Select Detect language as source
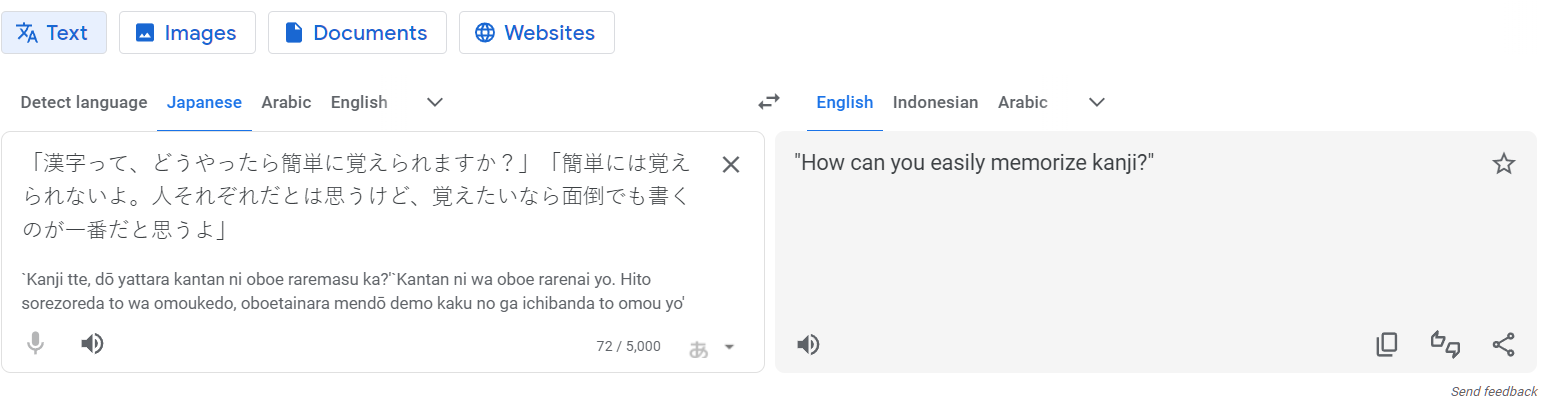Image resolution: width=1553 pixels, height=404 pixels. pyautogui.click(x=84, y=102)
